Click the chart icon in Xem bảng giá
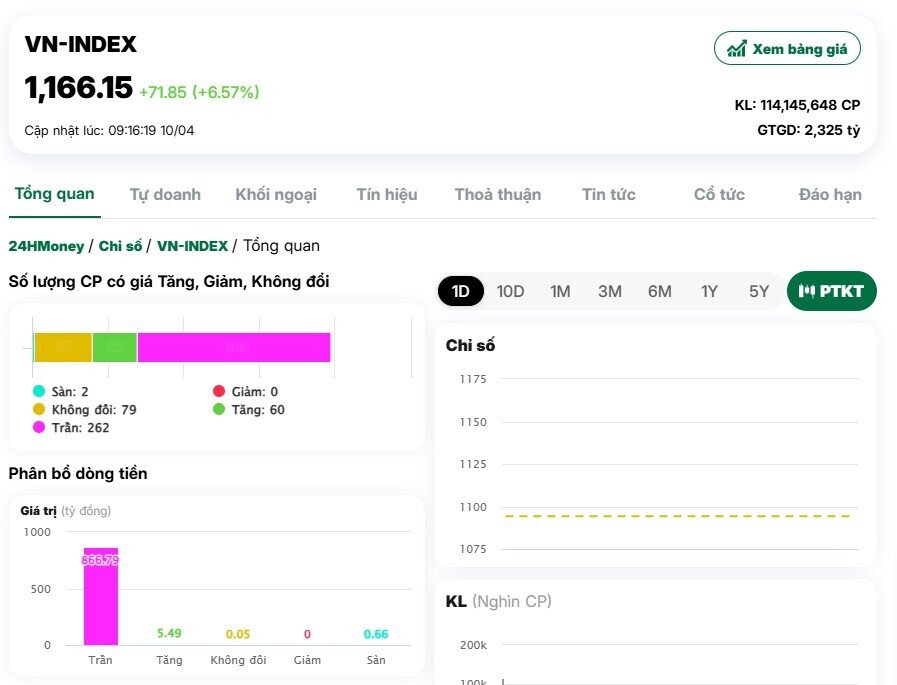 737,48
